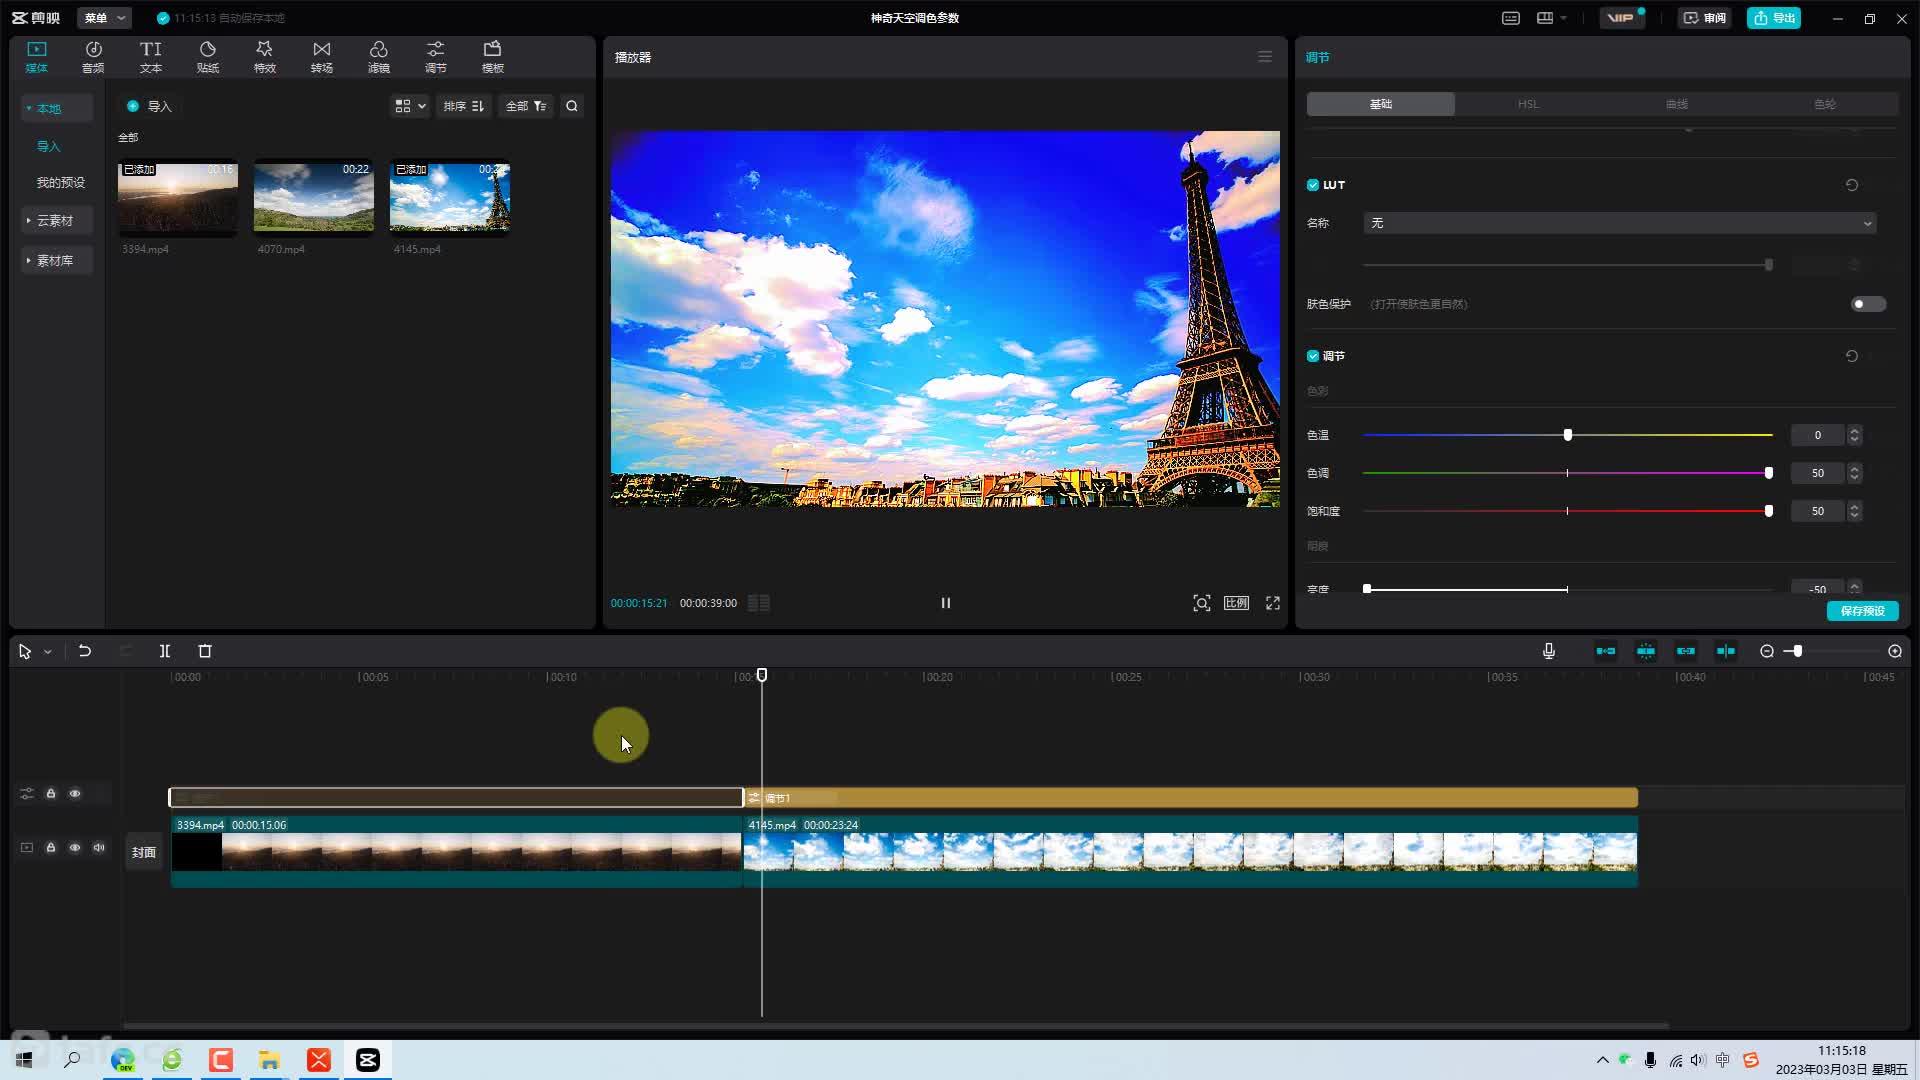The width and height of the screenshot is (1920, 1080).
Task: Lock the adjustment track
Action: (x=51, y=793)
